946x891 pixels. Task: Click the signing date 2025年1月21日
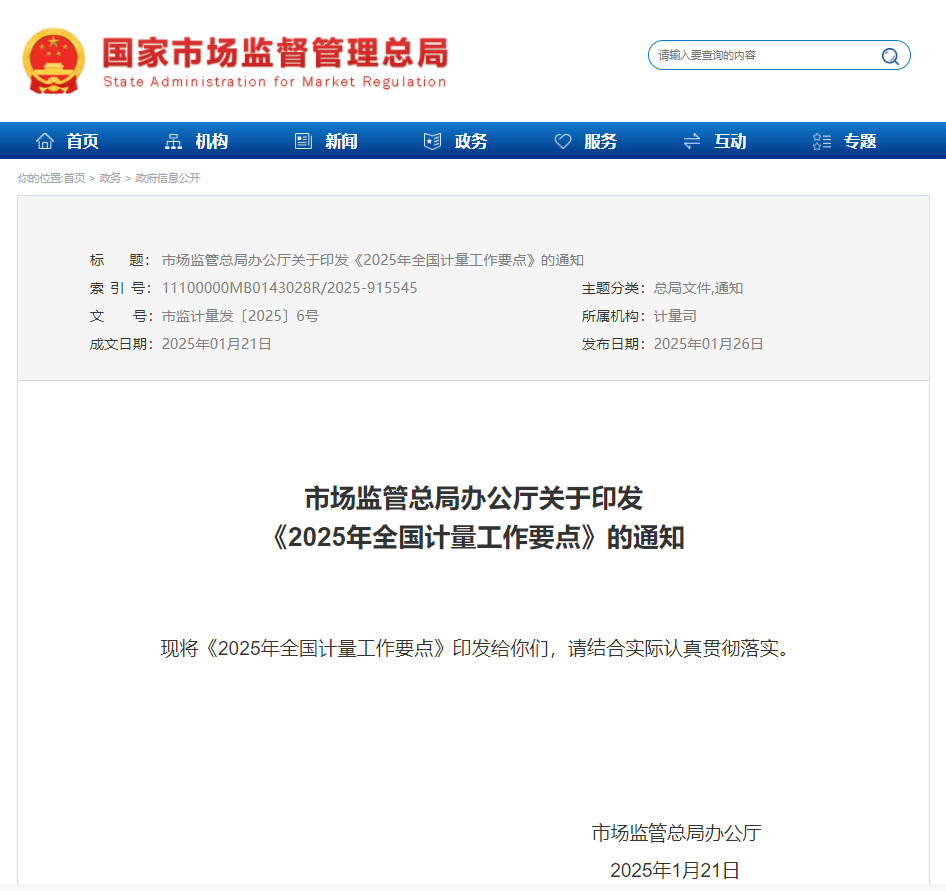675,870
